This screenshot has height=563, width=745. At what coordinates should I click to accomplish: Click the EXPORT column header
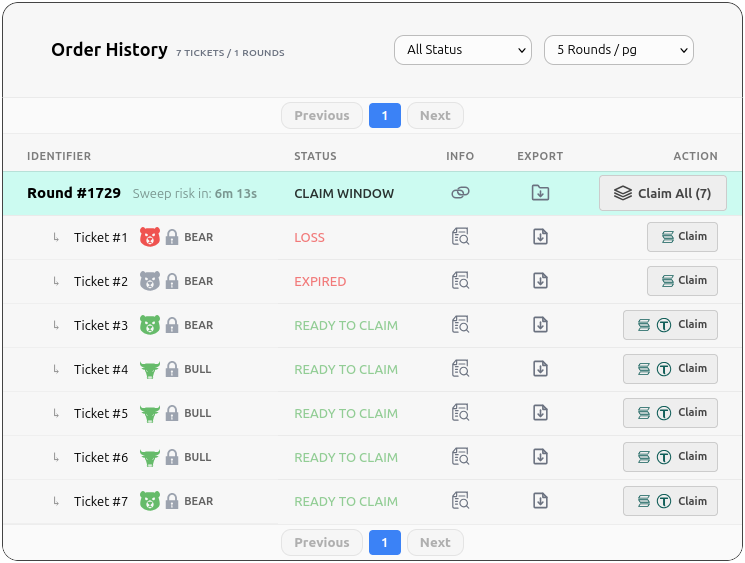tap(540, 156)
